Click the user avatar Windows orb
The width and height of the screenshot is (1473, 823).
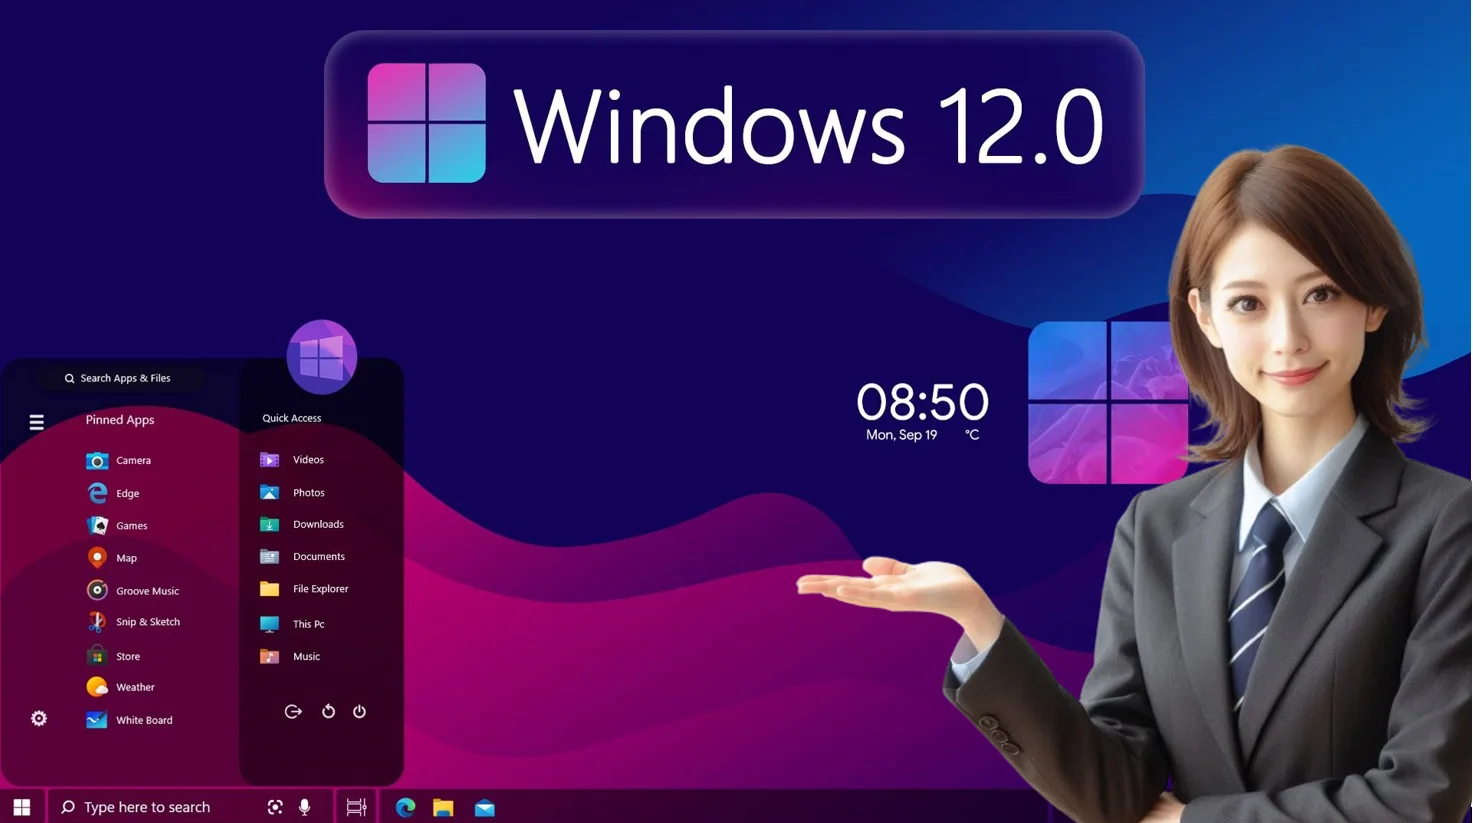[322, 357]
